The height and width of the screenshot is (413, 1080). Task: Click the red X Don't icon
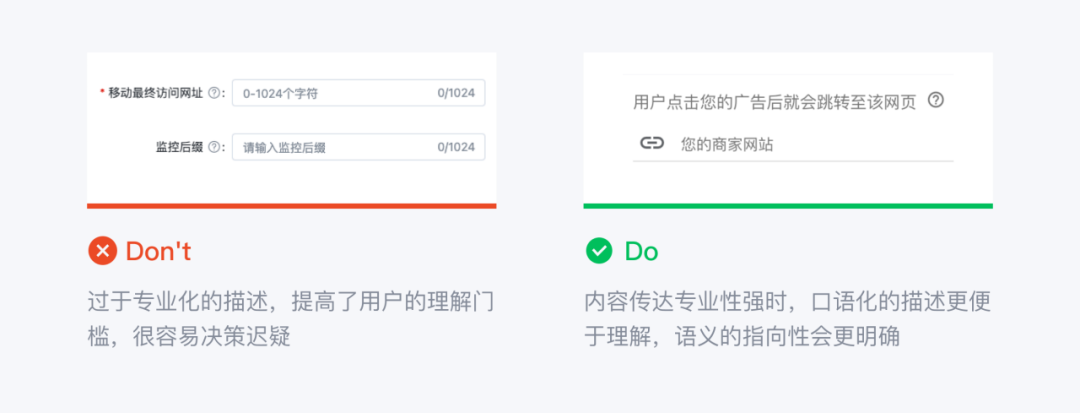102,251
